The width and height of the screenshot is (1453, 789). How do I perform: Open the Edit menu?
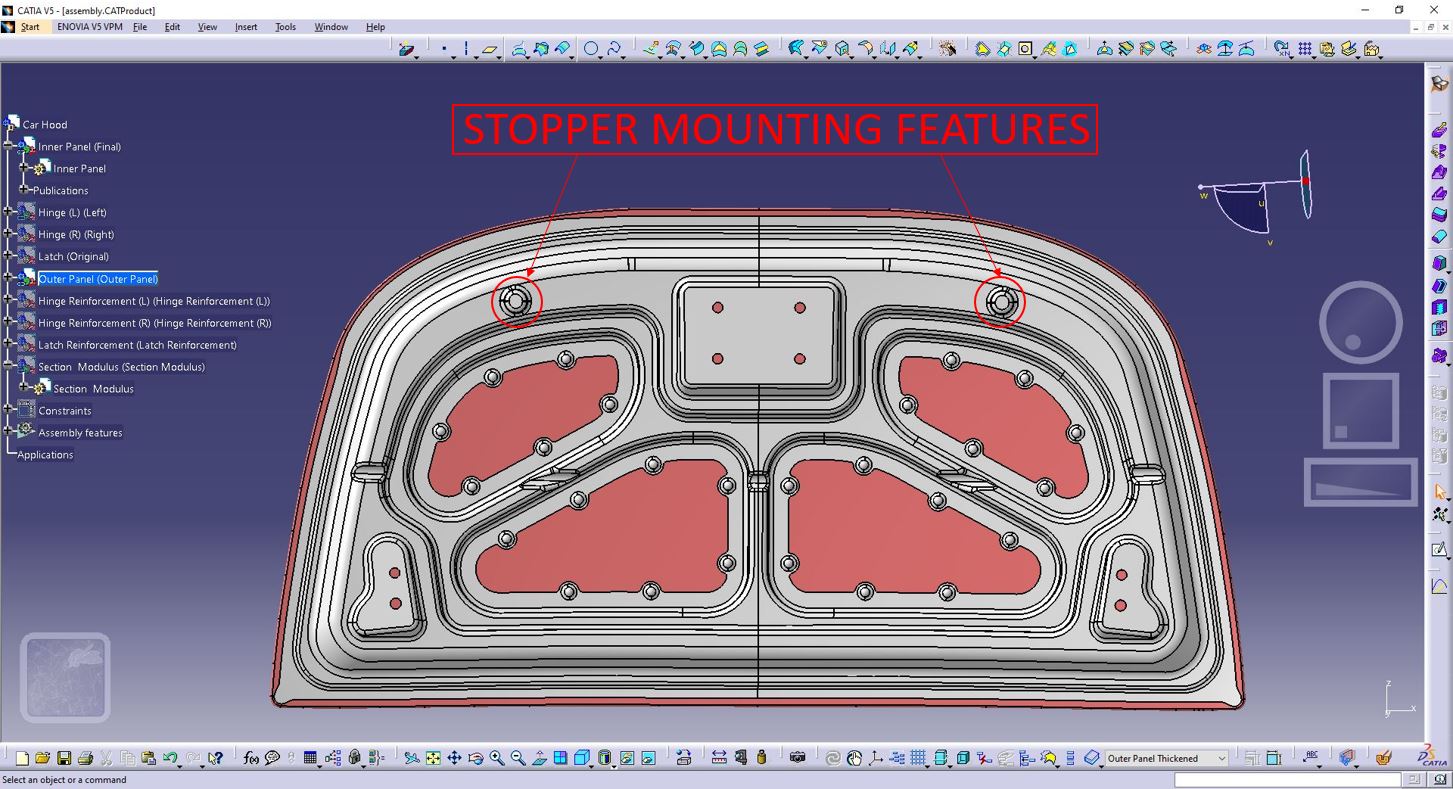(173, 27)
